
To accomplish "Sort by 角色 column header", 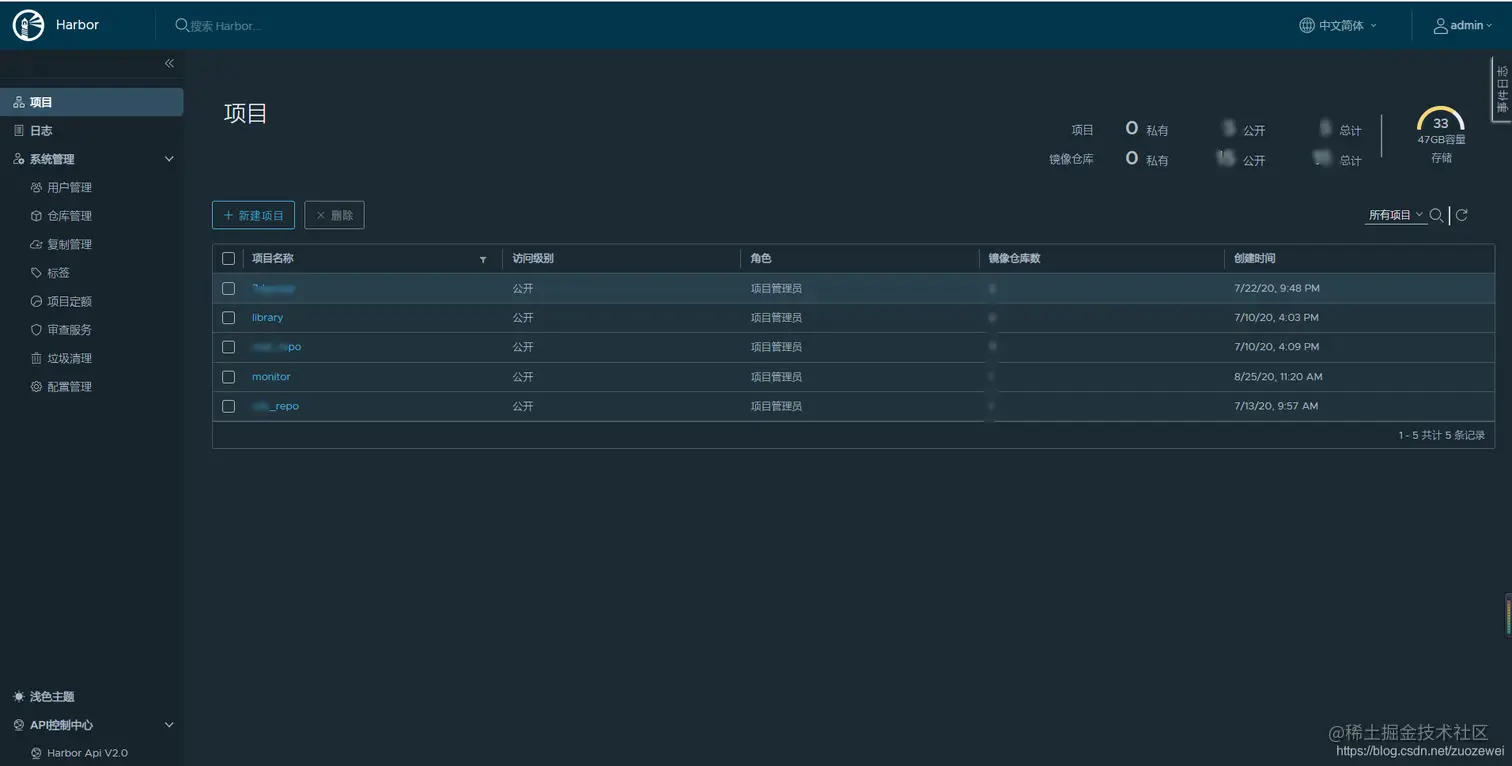I will click(760, 258).
